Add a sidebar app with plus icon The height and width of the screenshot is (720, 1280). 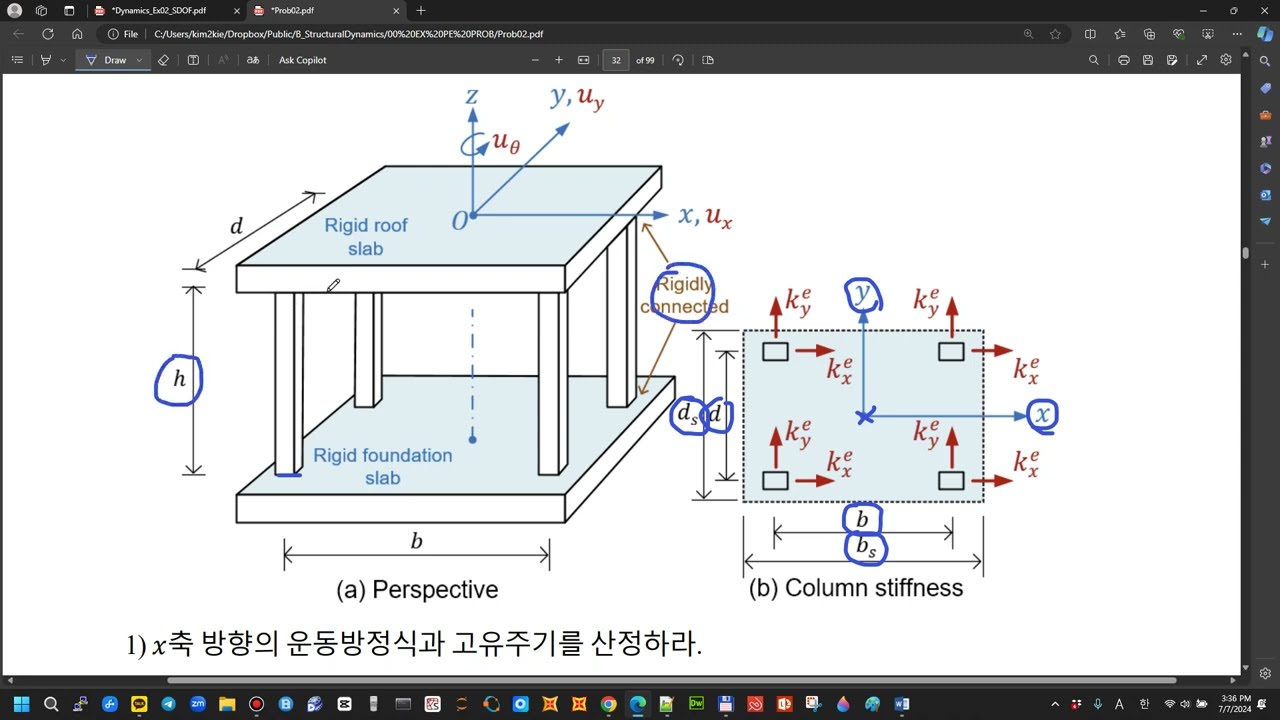click(x=1265, y=264)
